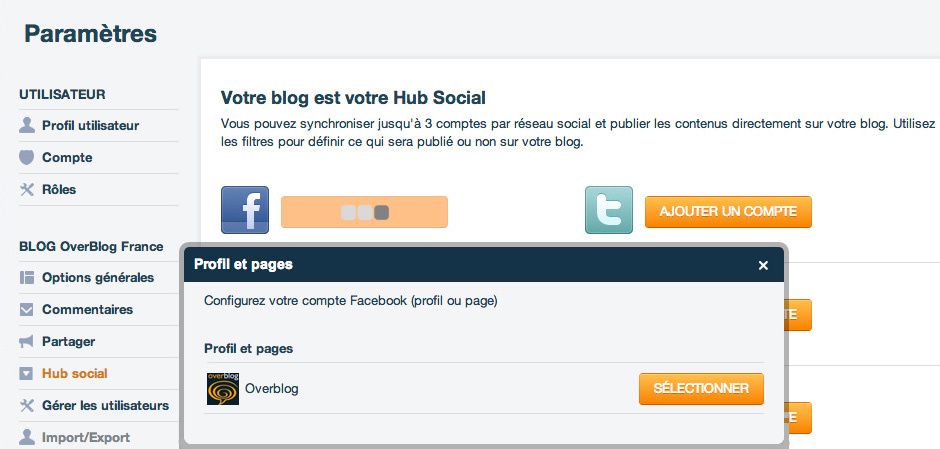Screen dimensions: 940x449
Task: Click the Twitter bird icon
Action: (x=608, y=210)
